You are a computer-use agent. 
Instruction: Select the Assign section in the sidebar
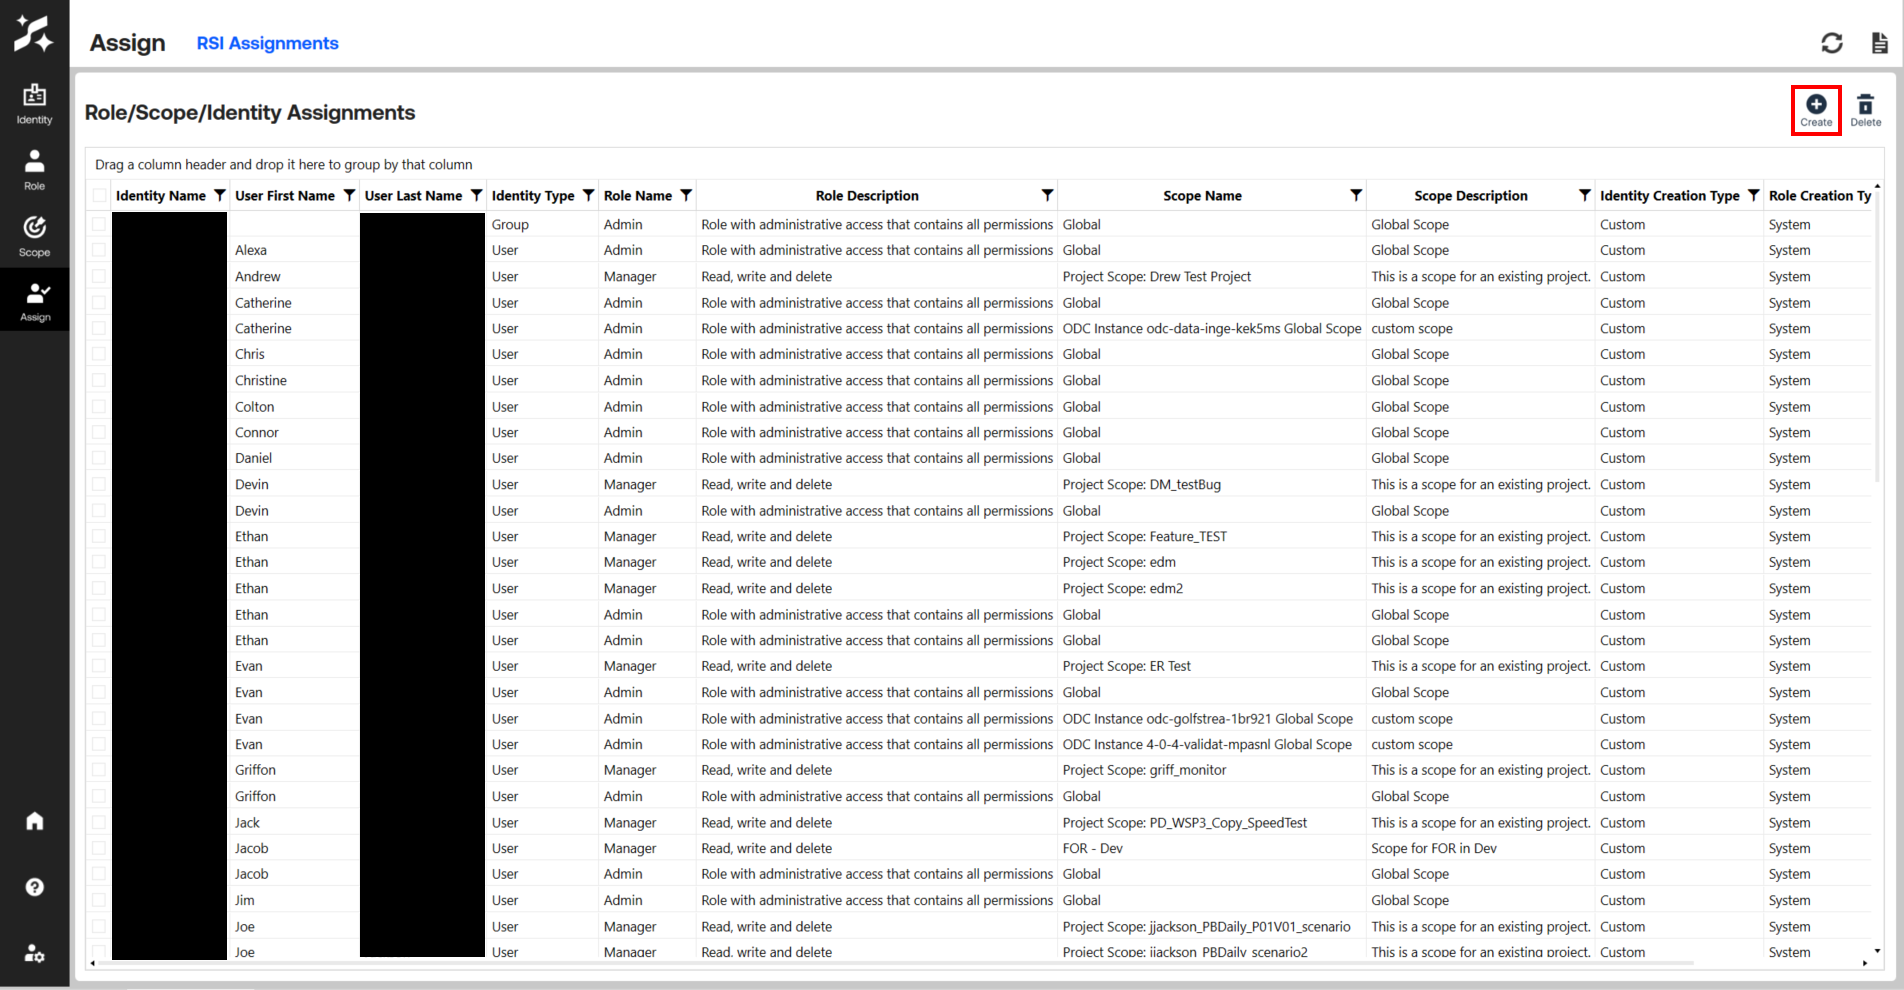[x=35, y=302]
